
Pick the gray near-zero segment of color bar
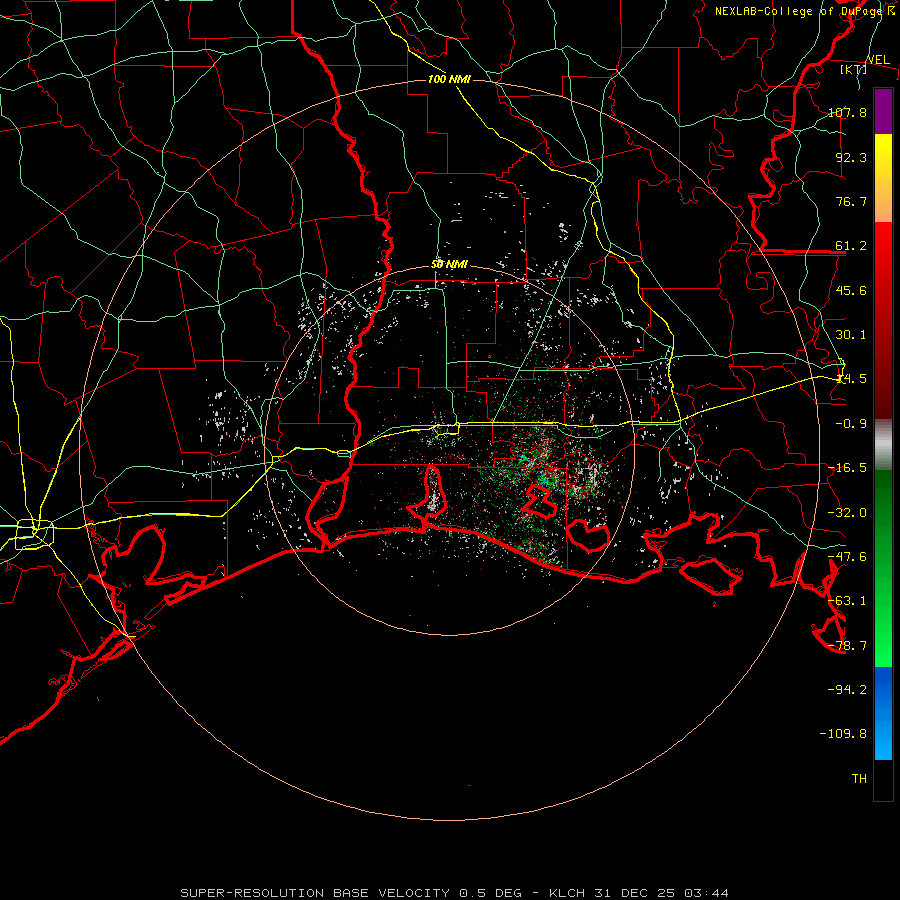[x=883, y=445]
